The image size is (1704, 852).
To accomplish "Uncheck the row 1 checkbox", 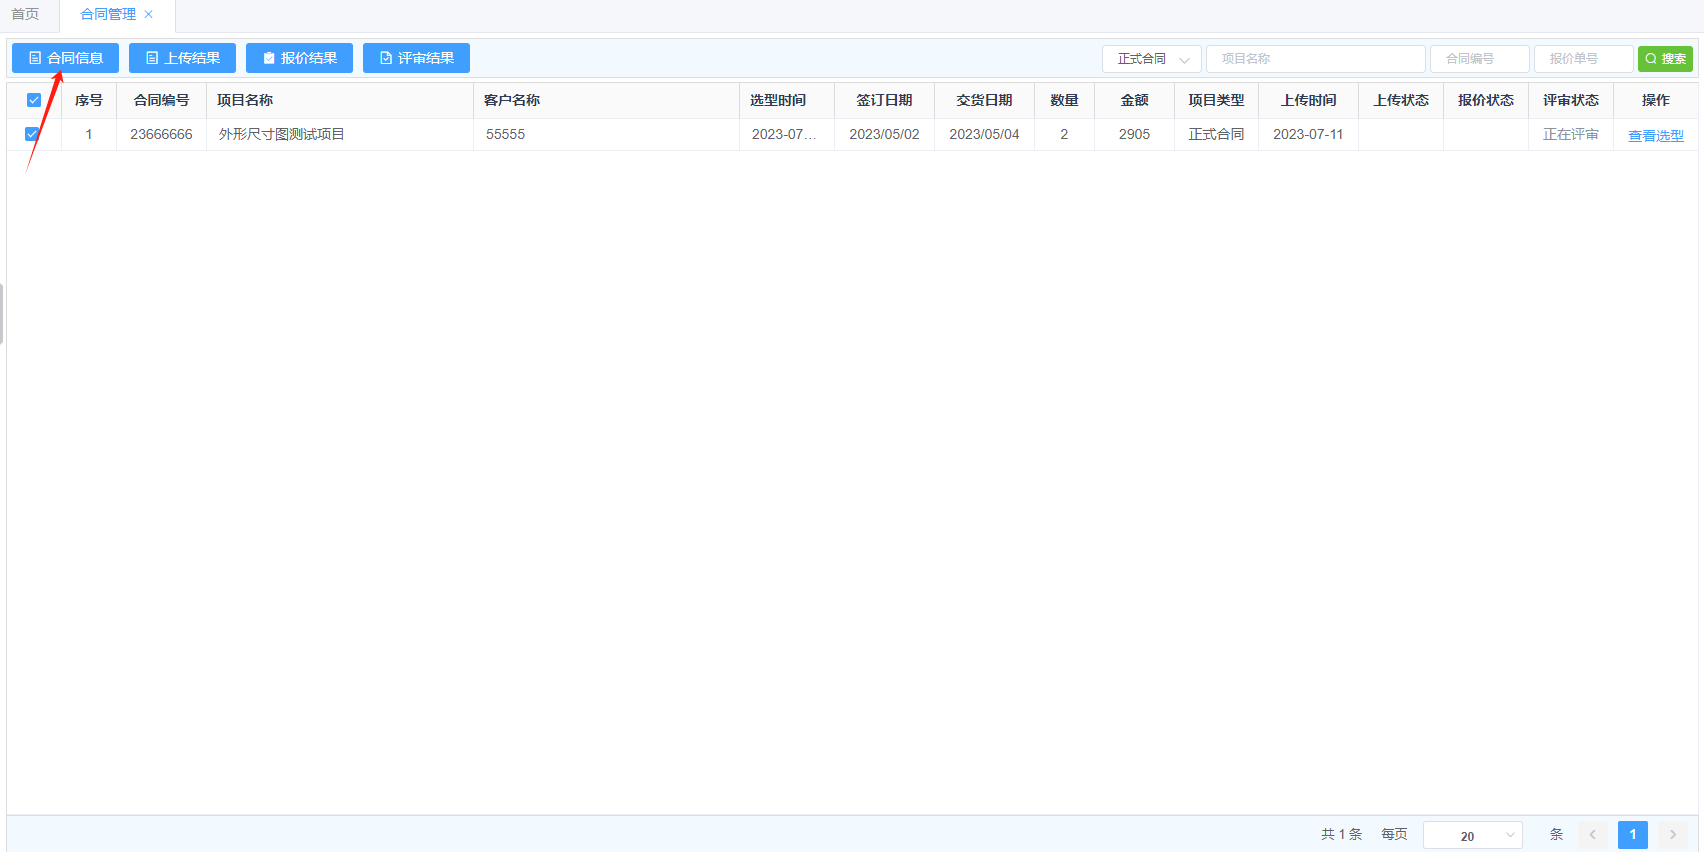I will [x=32, y=134].
